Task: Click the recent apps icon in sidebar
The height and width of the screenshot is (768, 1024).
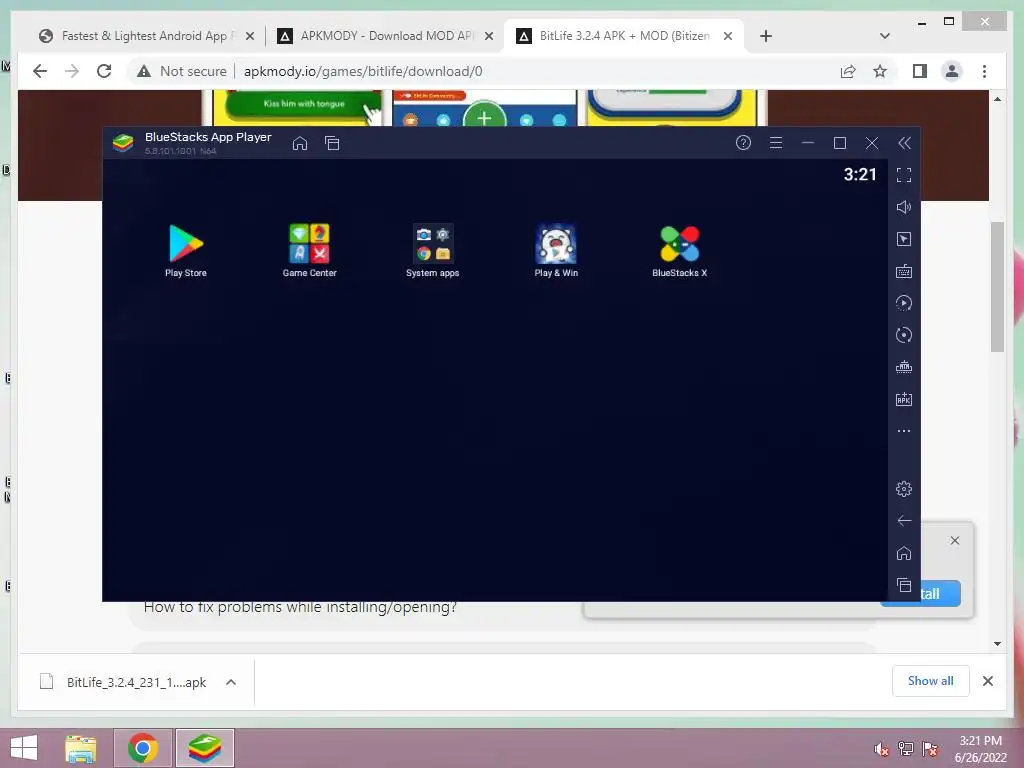Action: (904, 585)
